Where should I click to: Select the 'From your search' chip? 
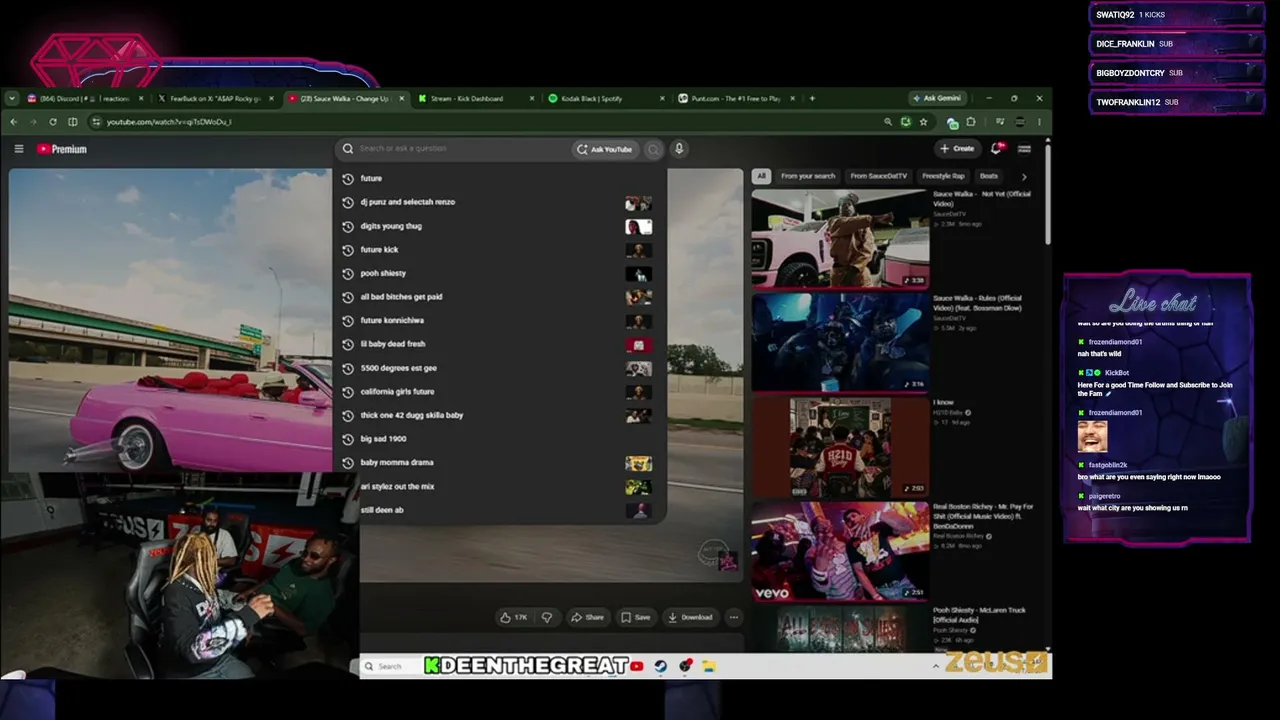(x=808, y=176)
